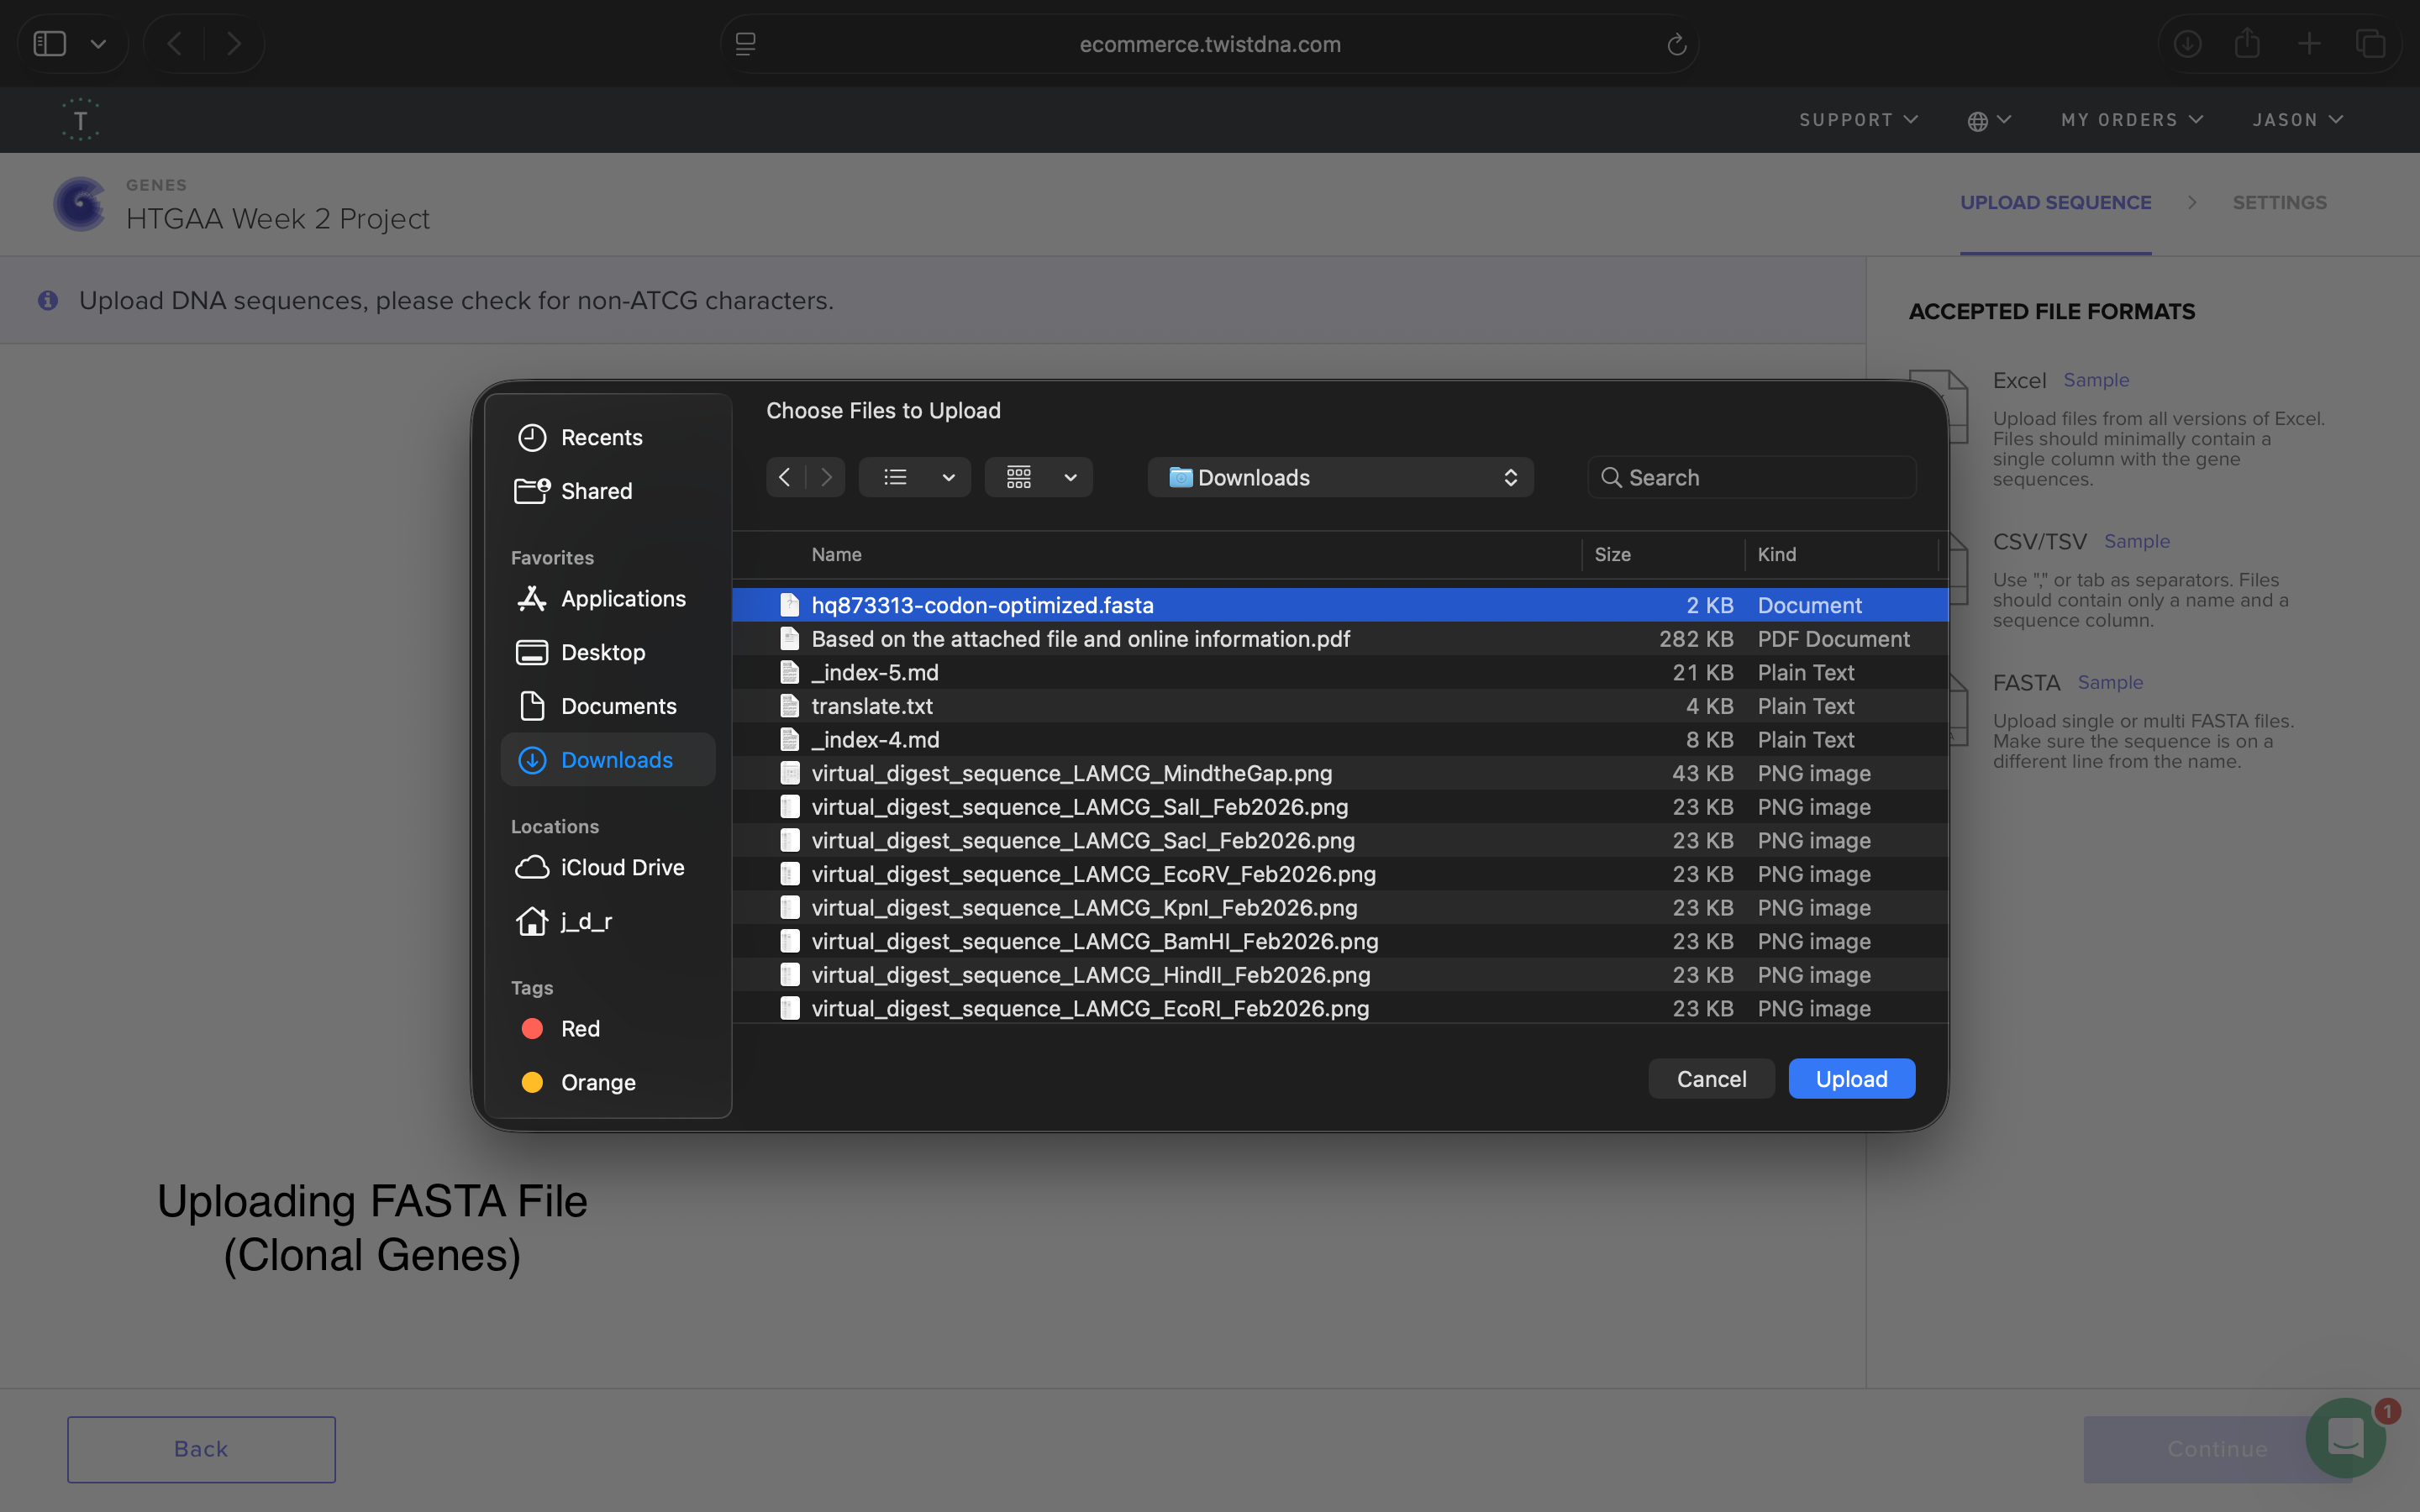Open the chat support bubble icon
Image resolution: width=2420 pixels, height=1512 pixels.
point(2345,1438)
